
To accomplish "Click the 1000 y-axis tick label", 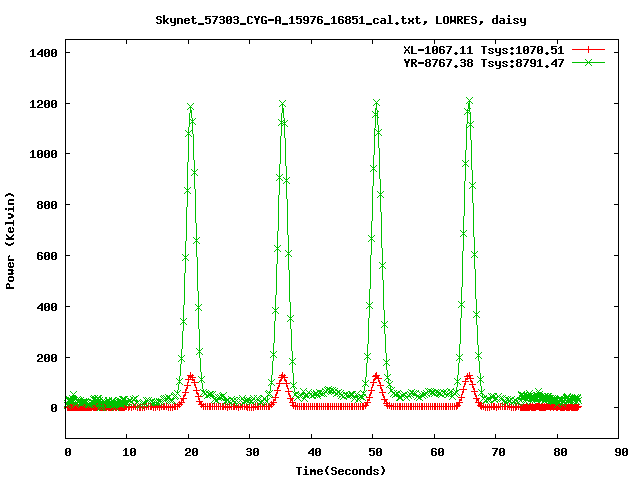I will coord(43,154).
